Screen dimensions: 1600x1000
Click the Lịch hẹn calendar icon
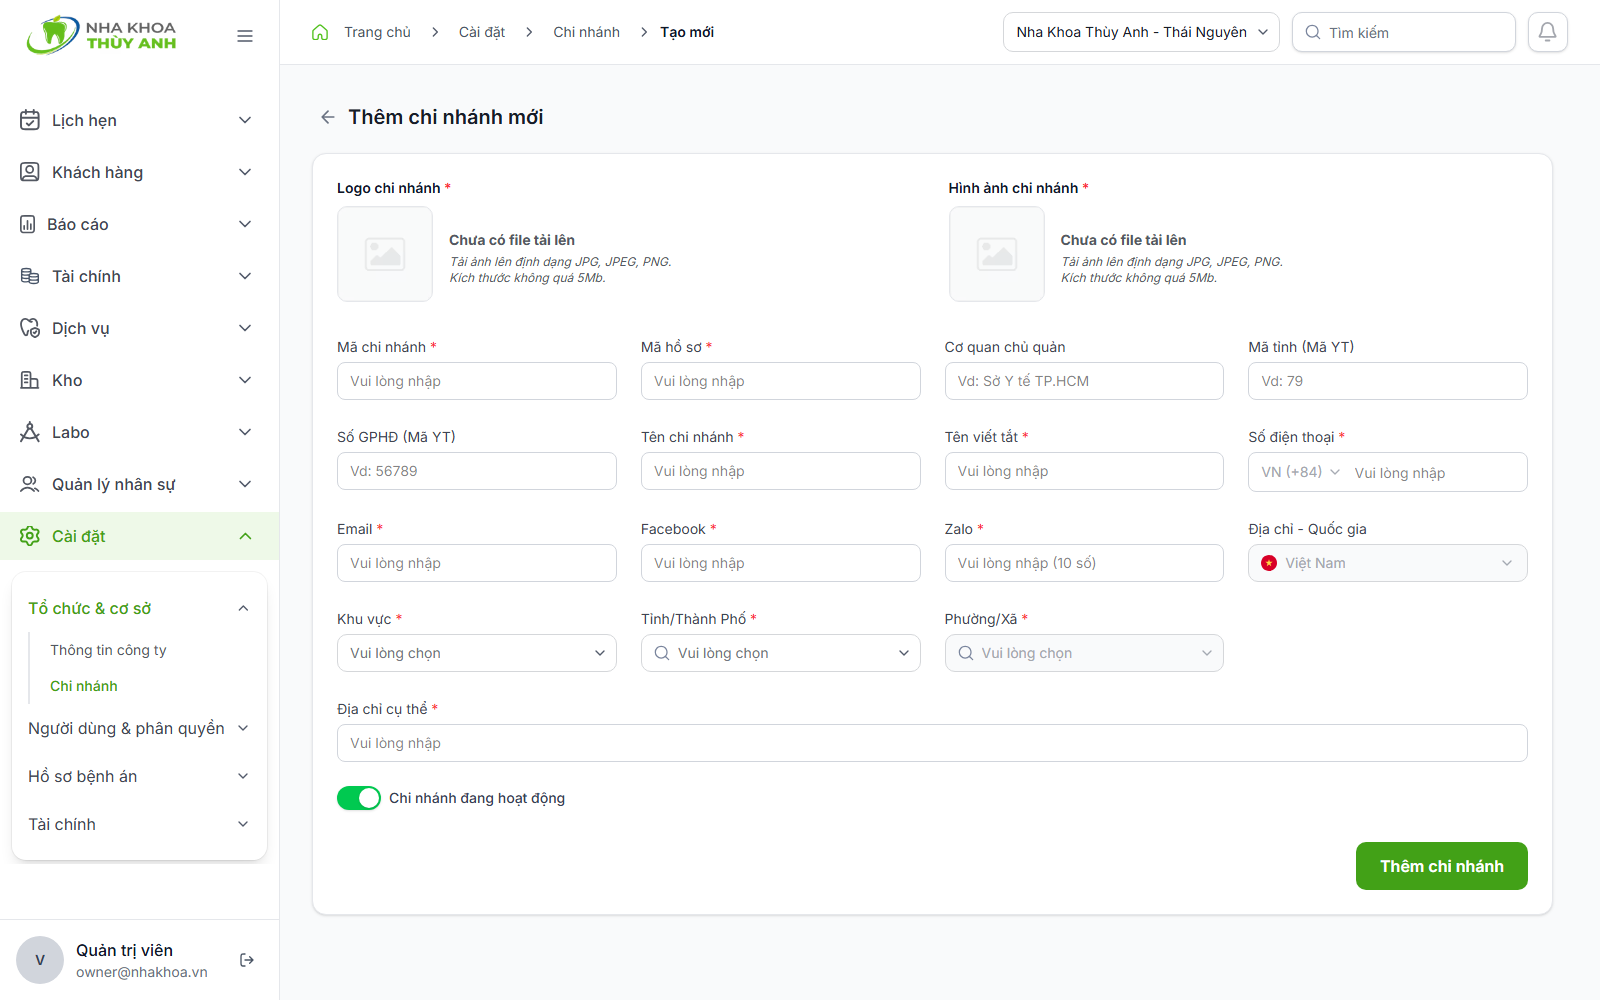(30, 120)
